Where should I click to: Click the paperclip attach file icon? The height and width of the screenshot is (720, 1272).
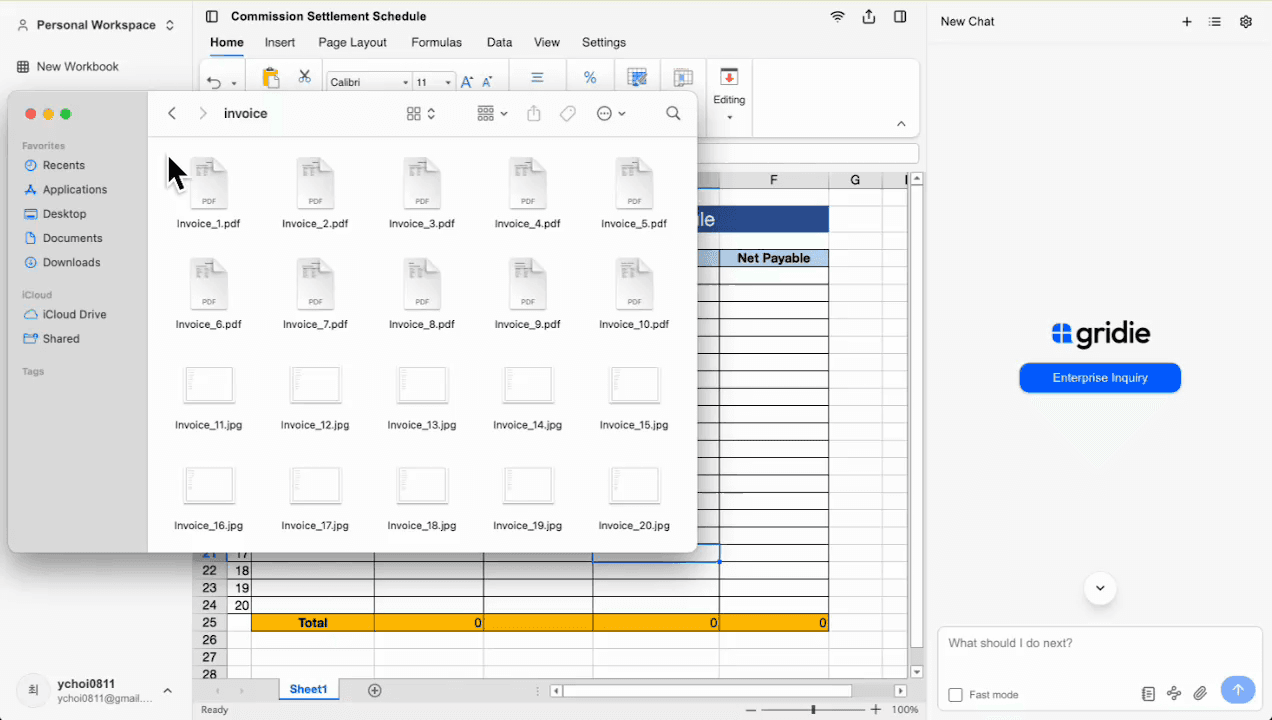[1201, 693]
